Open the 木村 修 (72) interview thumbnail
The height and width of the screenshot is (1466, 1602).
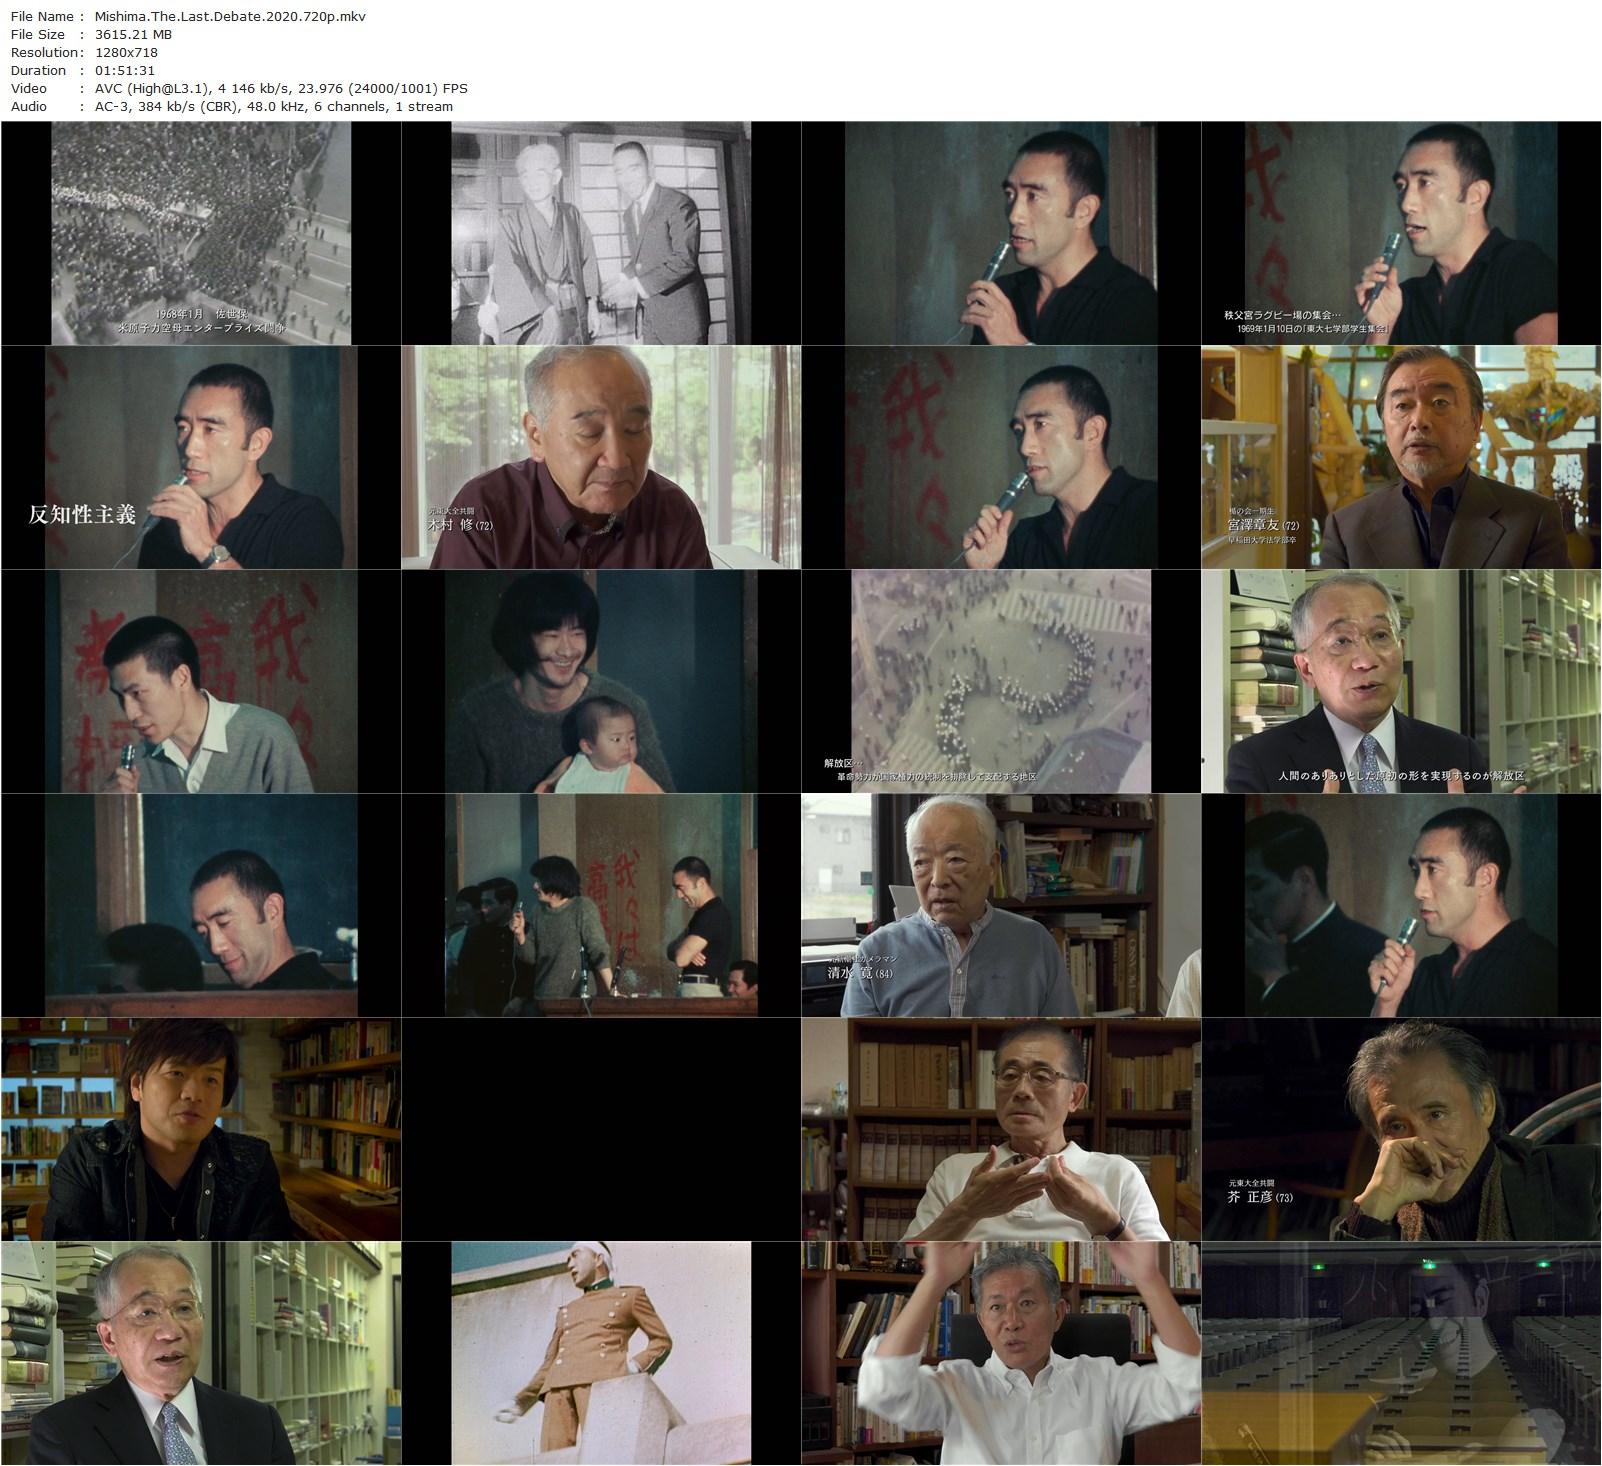pyautogui.click(x=600, y=458)
